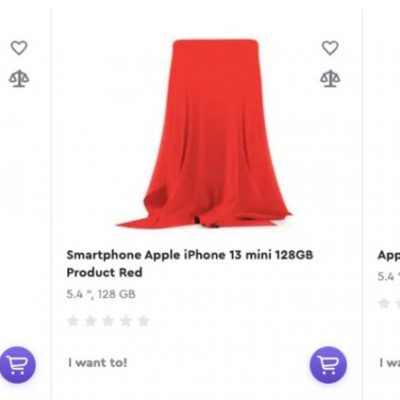This screenshot has height=400, width=400.
Task: Open Smartphone Apple iPhone 13 mini title link
Action: click(190, 263)
